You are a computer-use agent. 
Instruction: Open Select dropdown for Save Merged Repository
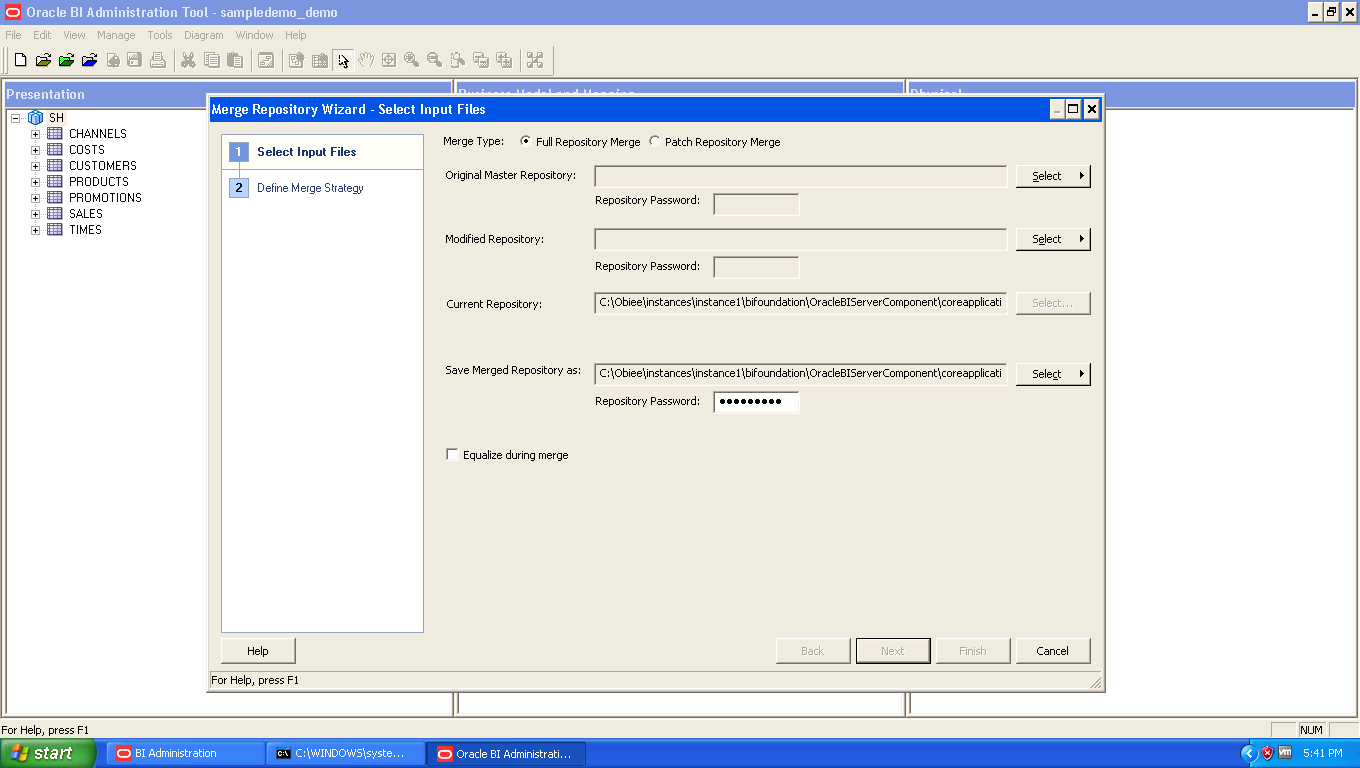[1053, 374]
